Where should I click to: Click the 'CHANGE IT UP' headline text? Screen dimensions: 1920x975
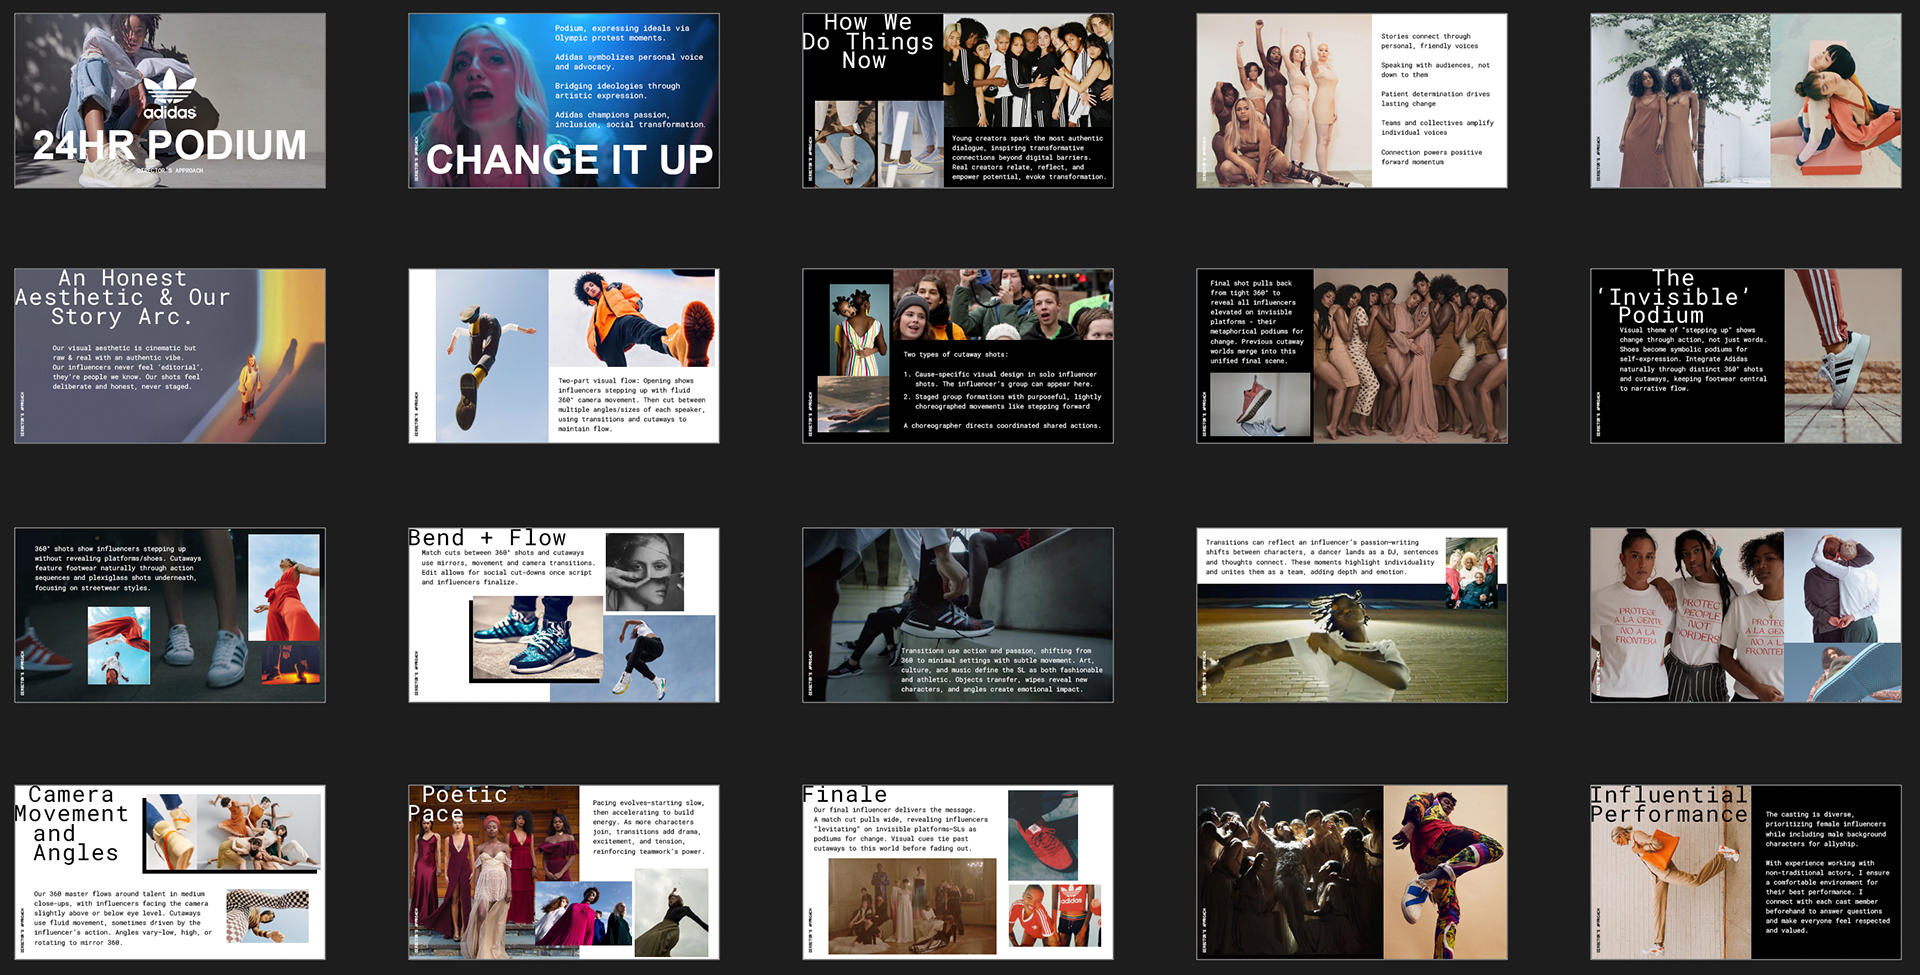(569, 160)
